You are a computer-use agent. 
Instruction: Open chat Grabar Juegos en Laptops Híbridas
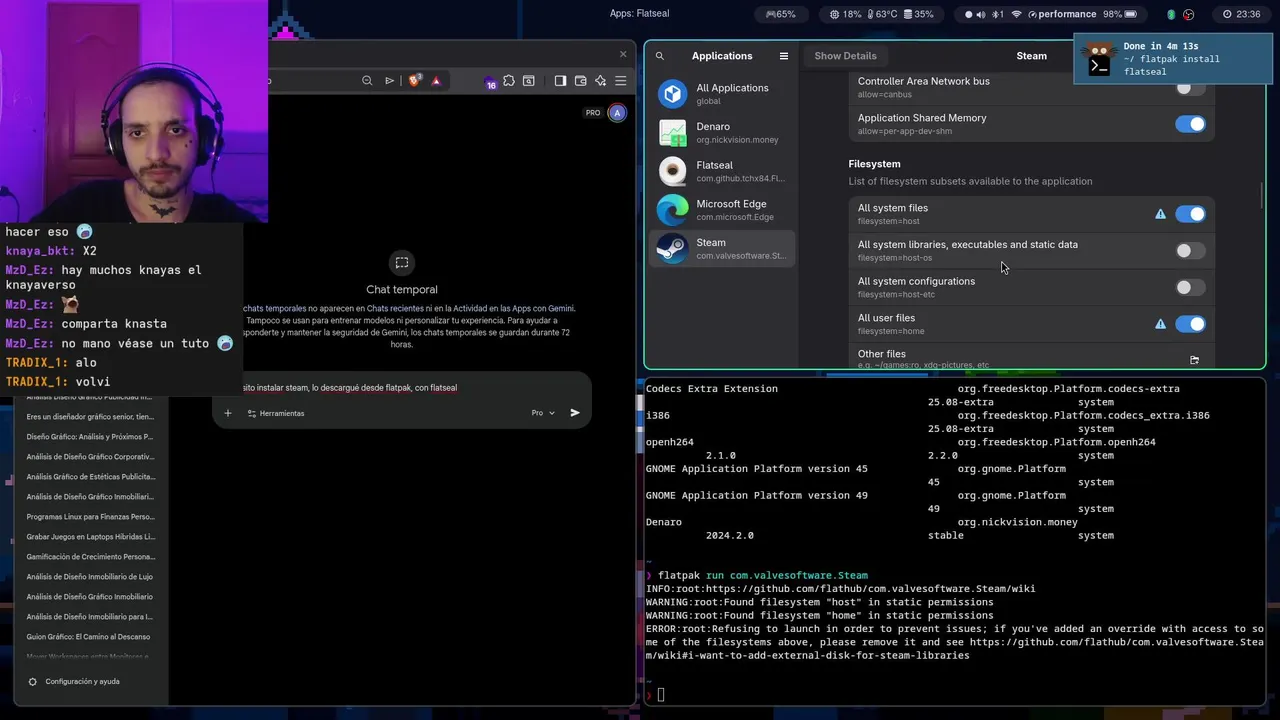click(90, 537)
